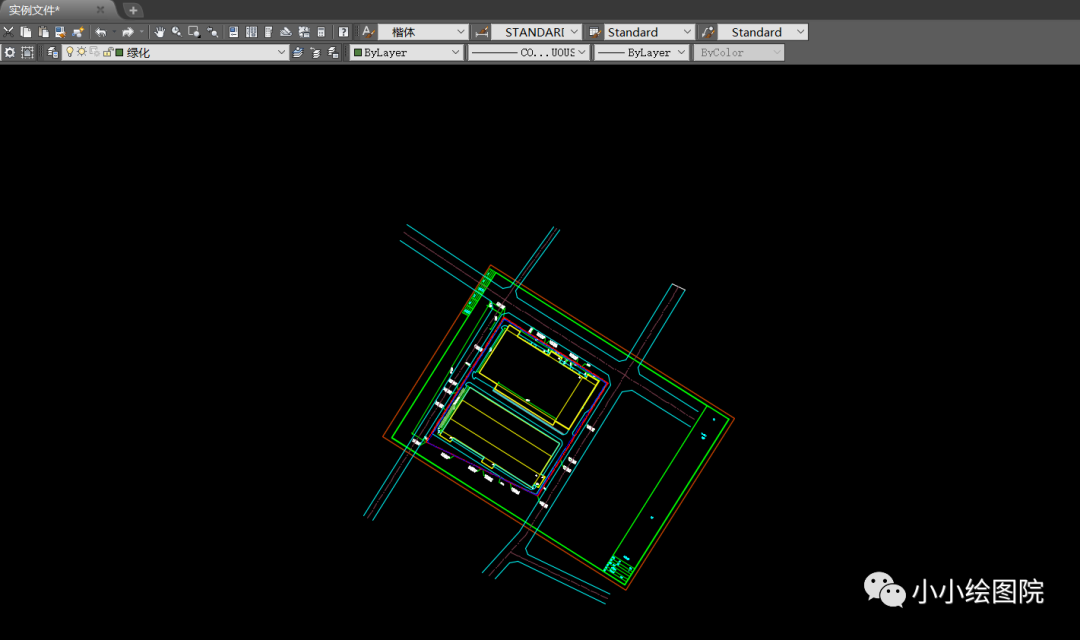Image resolution: width=1080 pixels, height=640 pixels.
Task: Open the QuickCalc calculator icon
Action: (x=321, y=32)
